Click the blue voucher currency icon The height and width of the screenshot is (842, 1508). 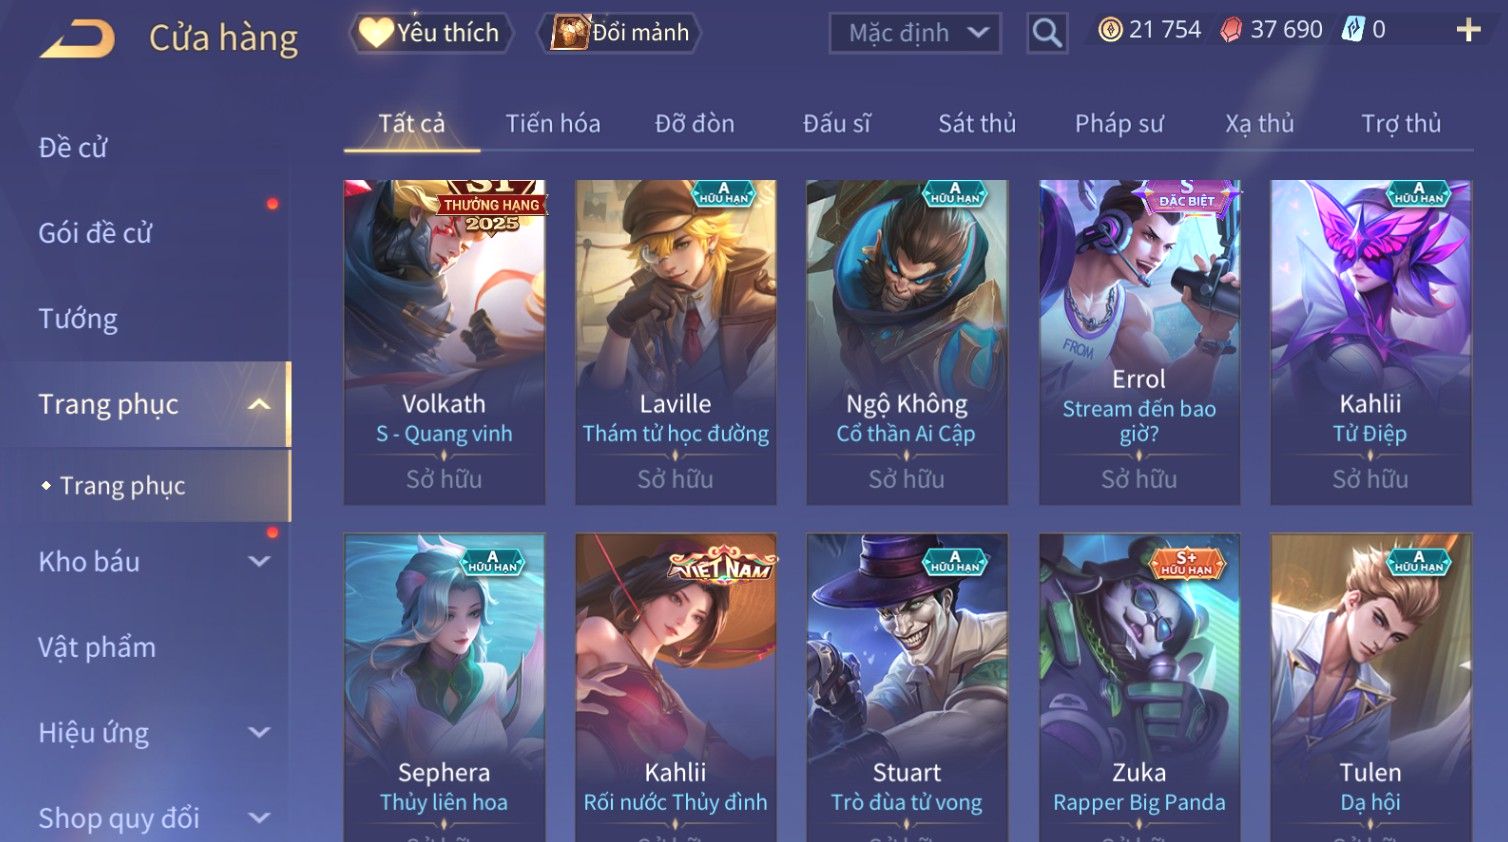[x=1353, y=30]
